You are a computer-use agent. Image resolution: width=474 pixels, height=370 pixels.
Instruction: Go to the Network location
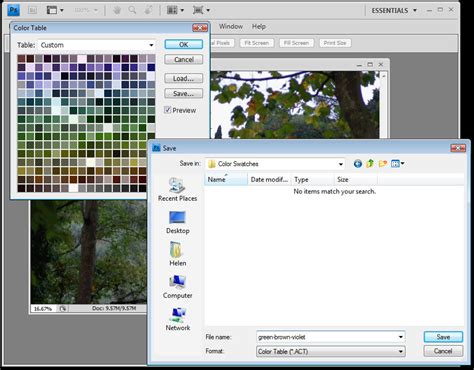pyautogui.click(x=177, y=319)
